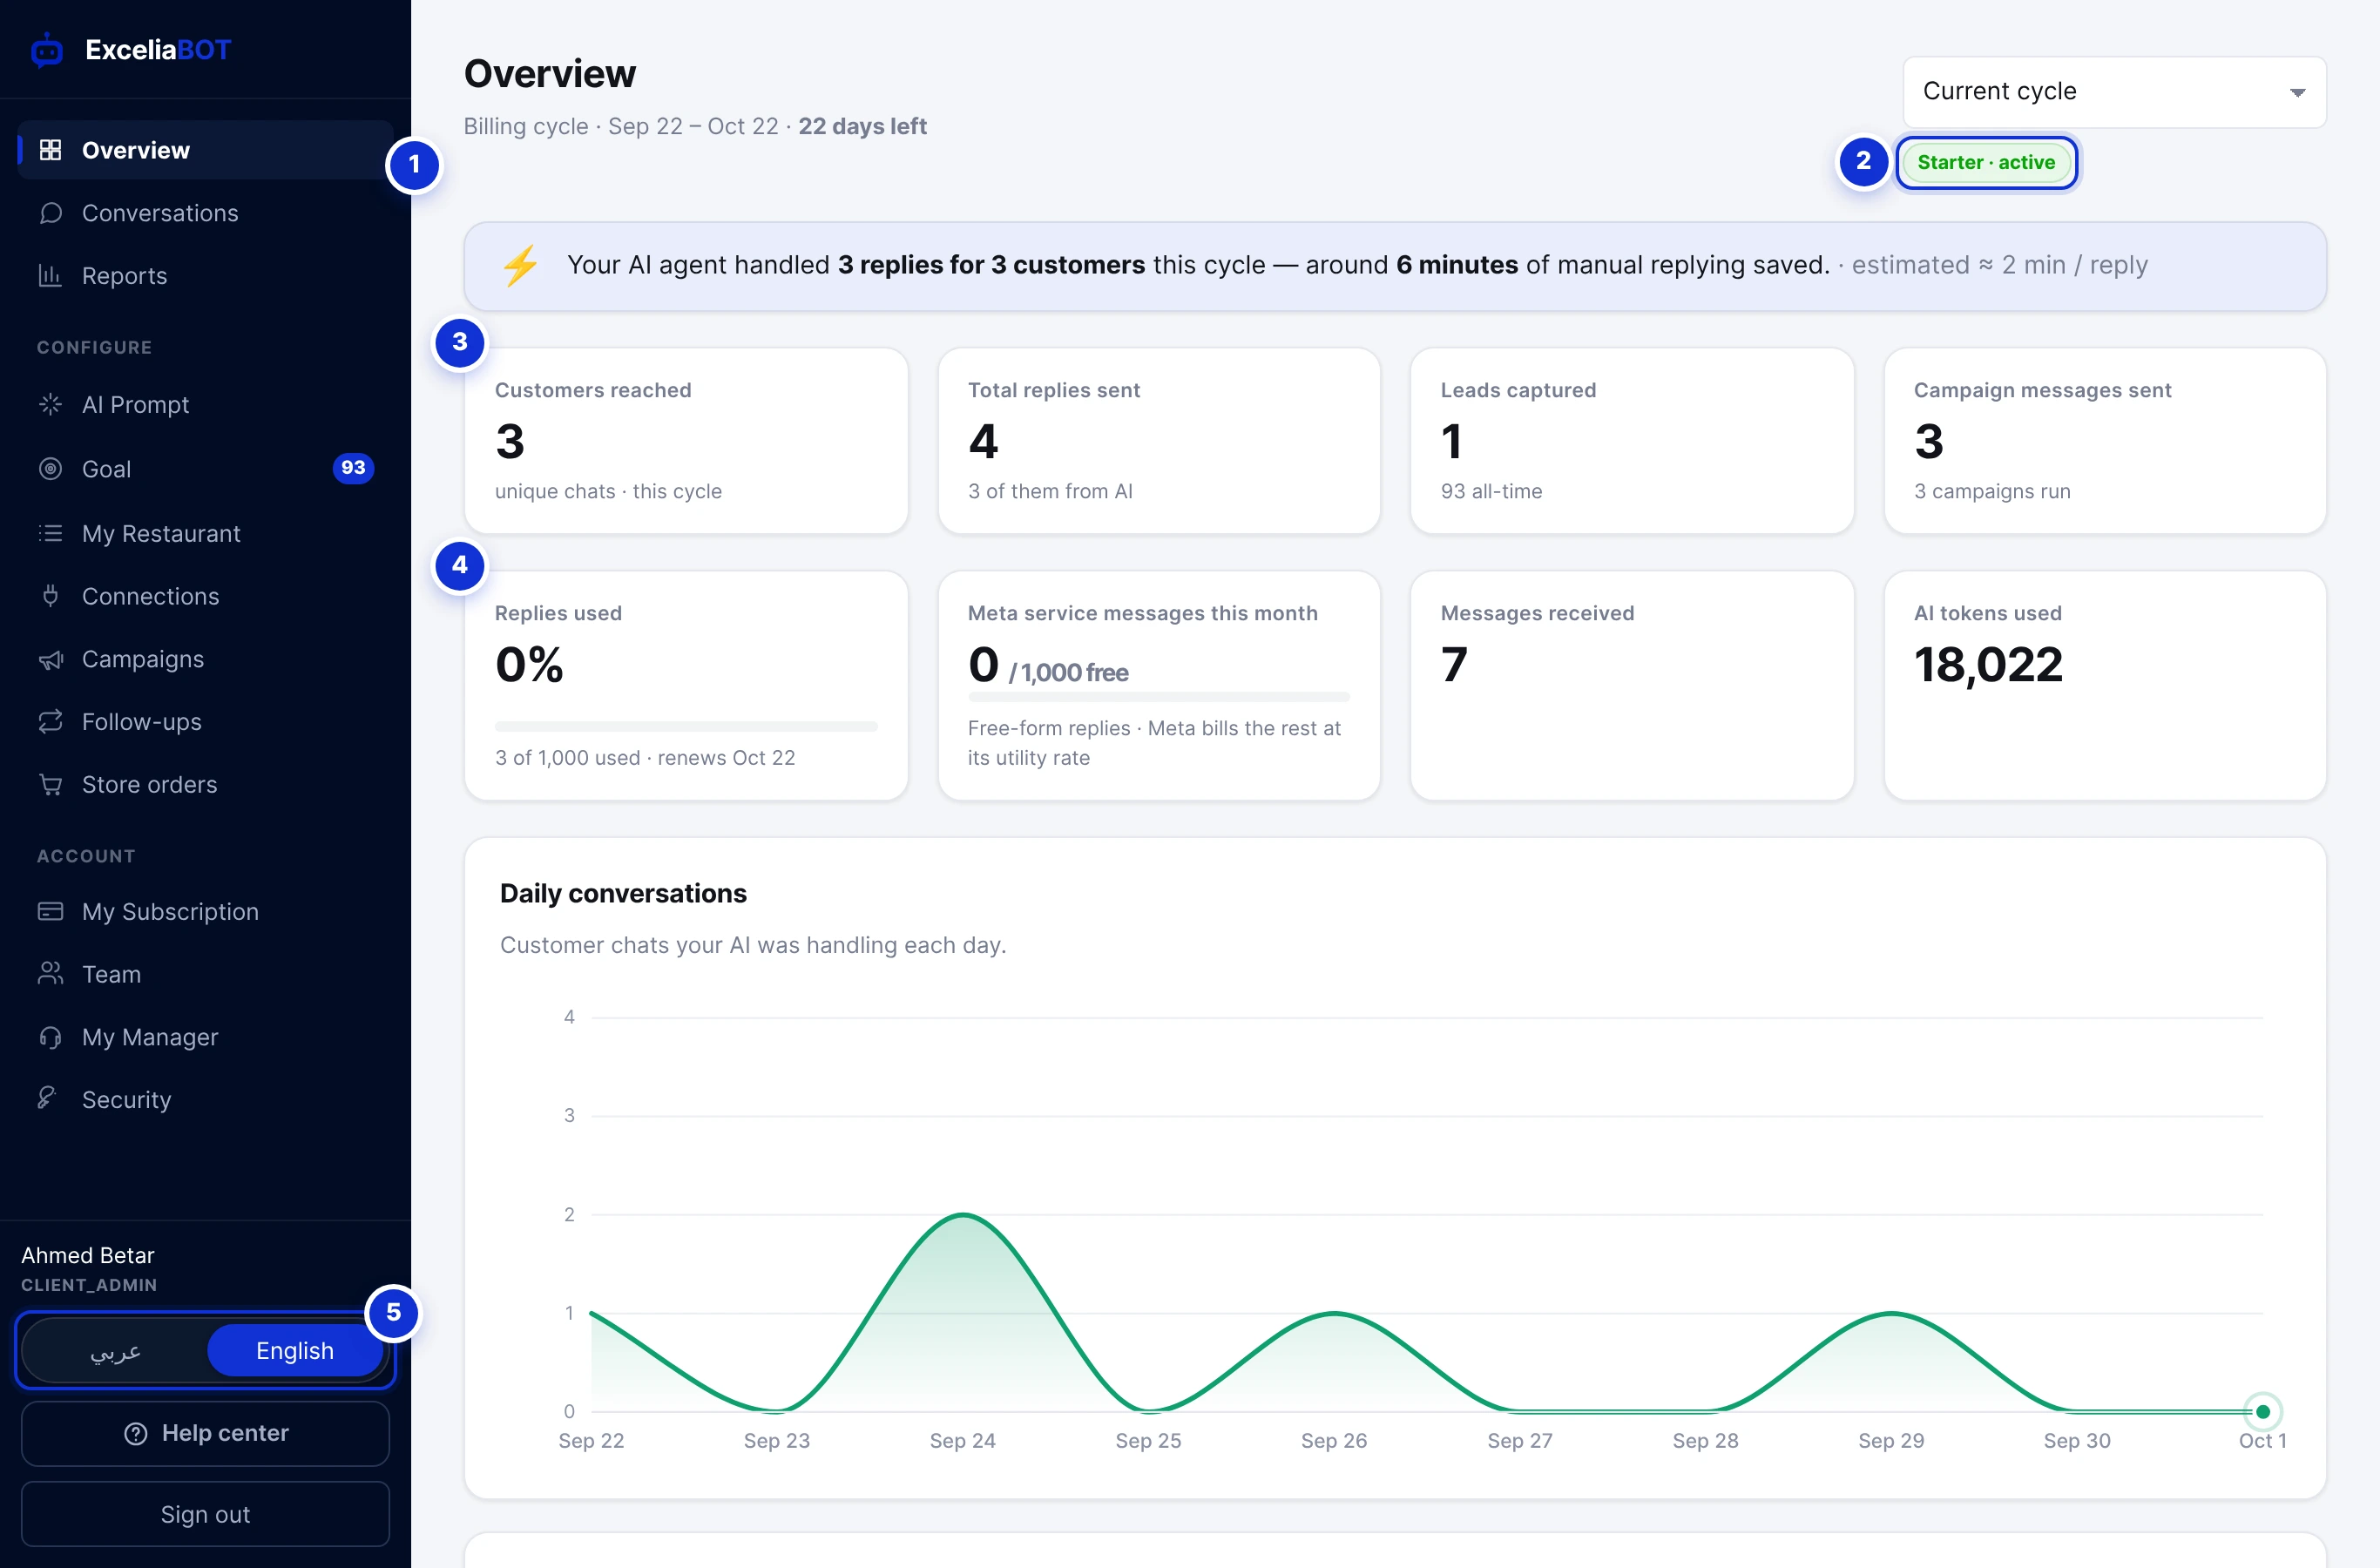Click the Meta service messages progress bar
This screenshot has height=1568, width=2380.
point(1159,697)
